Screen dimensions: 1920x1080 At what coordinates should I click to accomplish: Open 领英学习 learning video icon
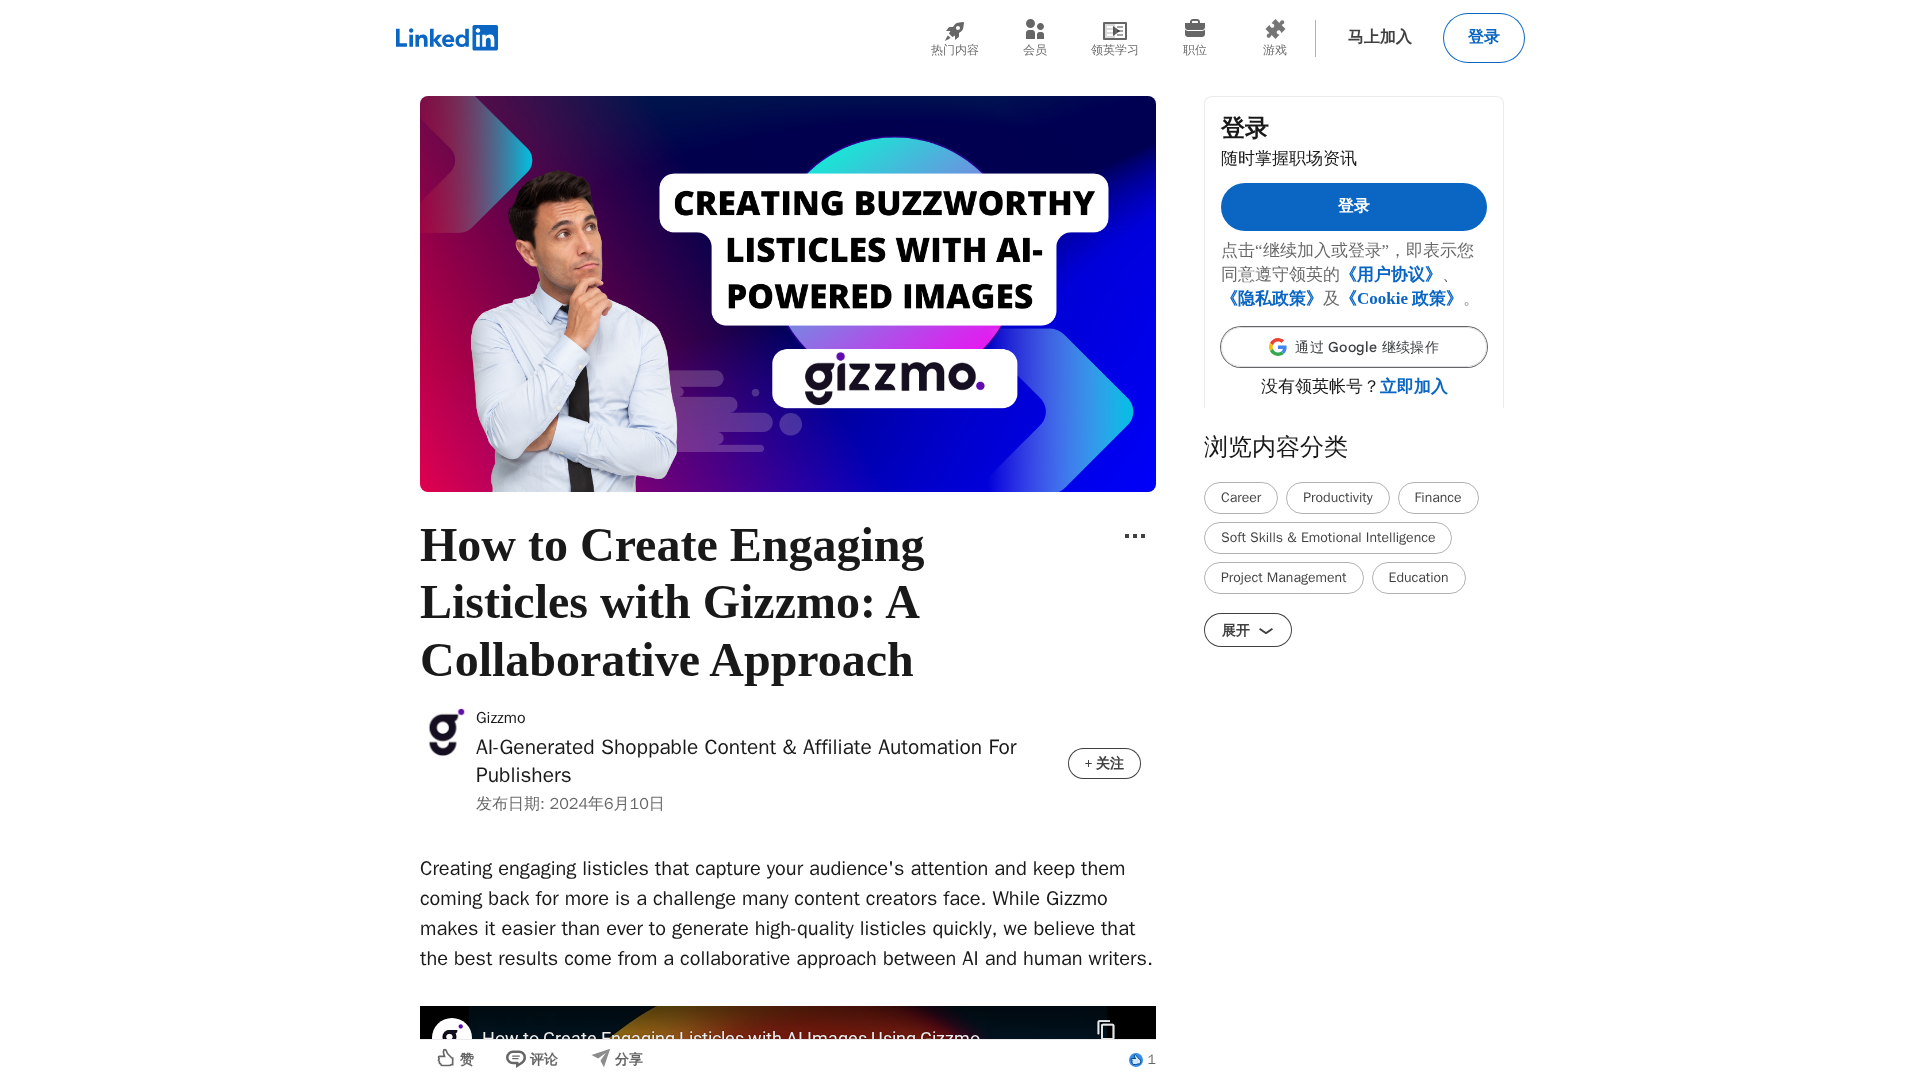tap(1114, 31)
